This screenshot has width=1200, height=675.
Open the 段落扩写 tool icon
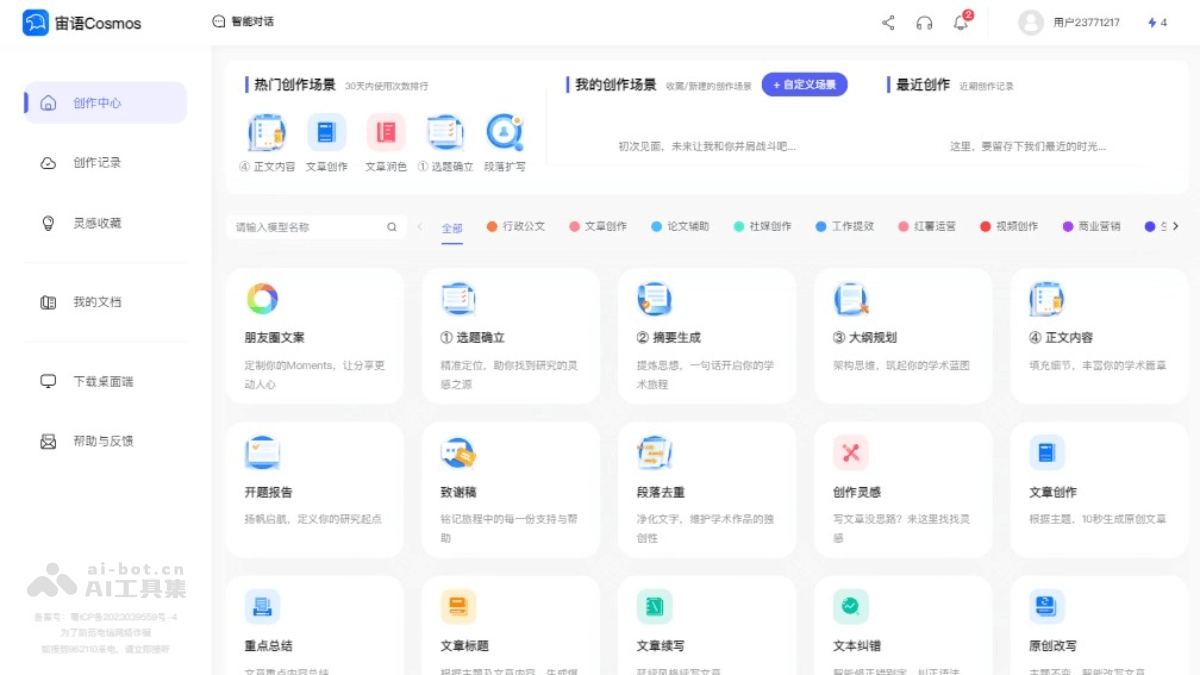(x=505, y=132)
